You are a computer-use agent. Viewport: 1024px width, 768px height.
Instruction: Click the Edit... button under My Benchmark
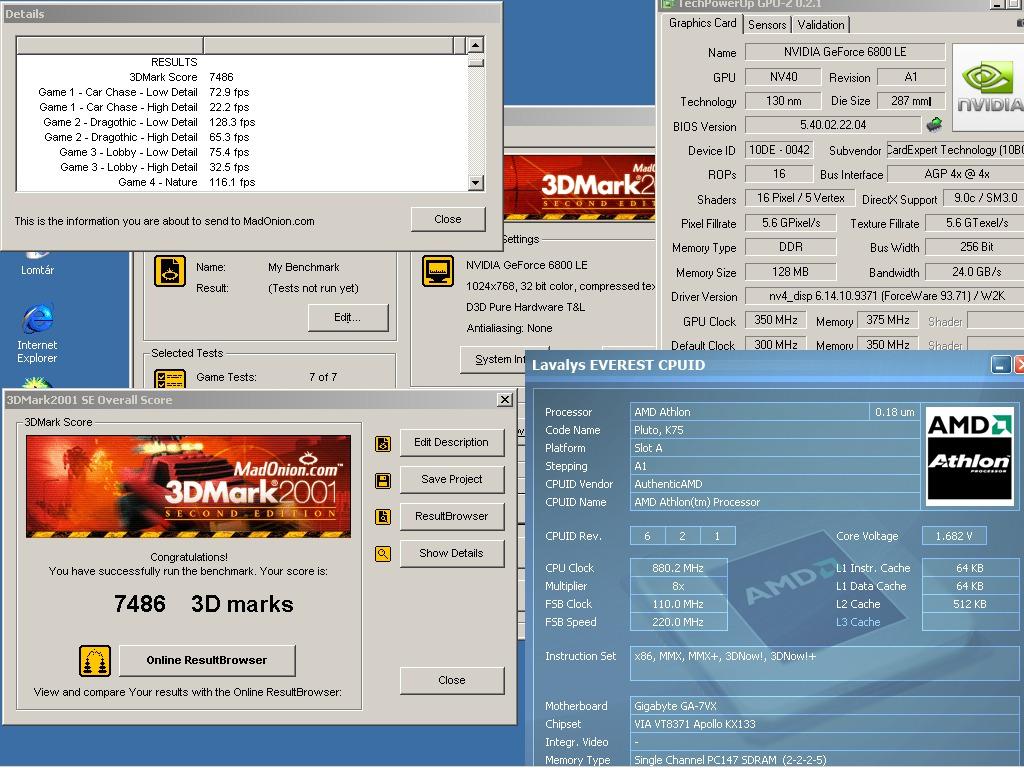click(347, 317)
